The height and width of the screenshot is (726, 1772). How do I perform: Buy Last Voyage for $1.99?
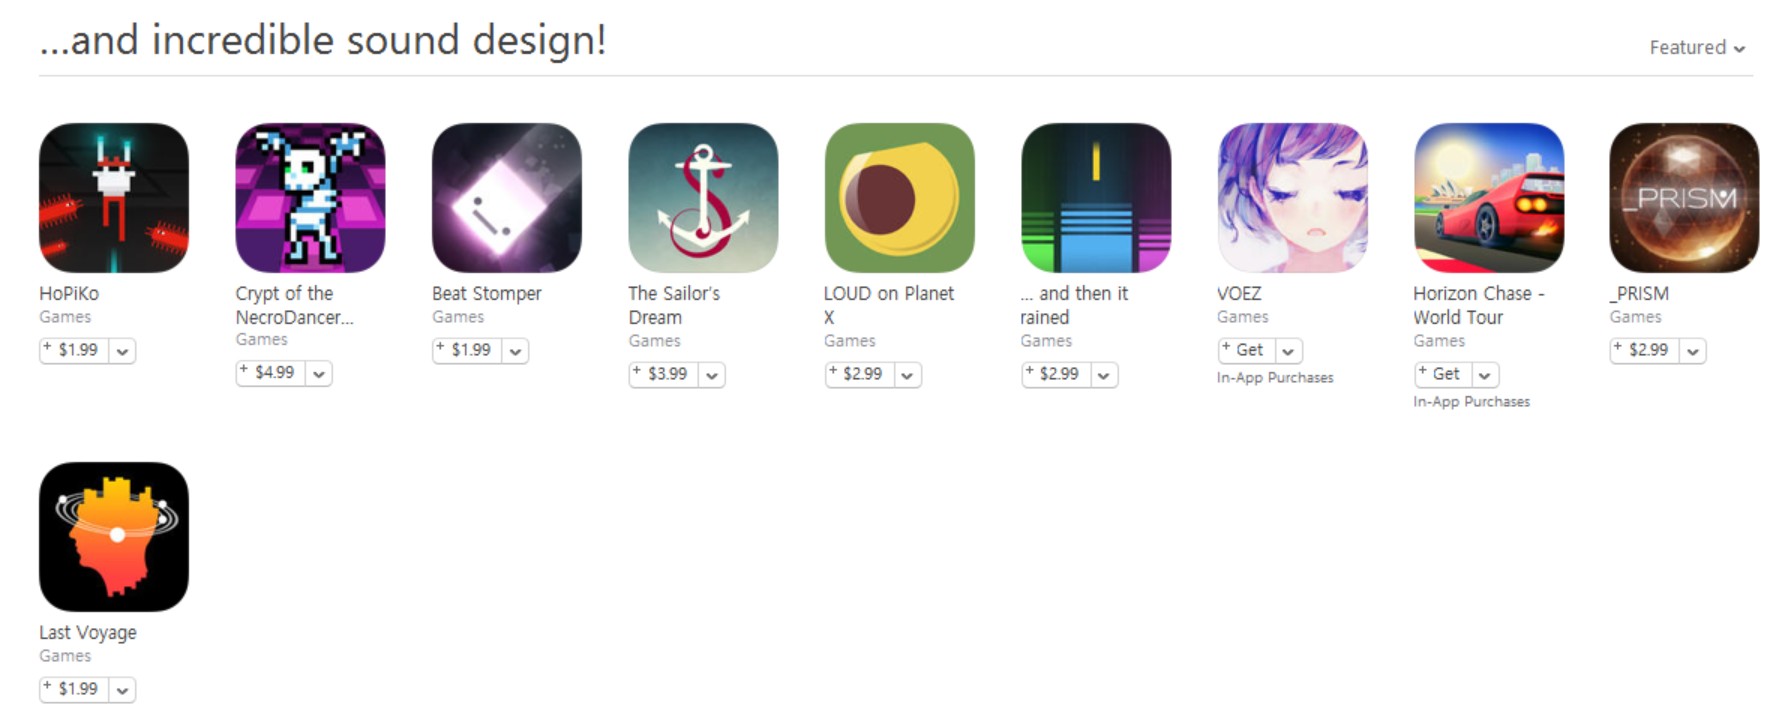(x=75, y=689)
